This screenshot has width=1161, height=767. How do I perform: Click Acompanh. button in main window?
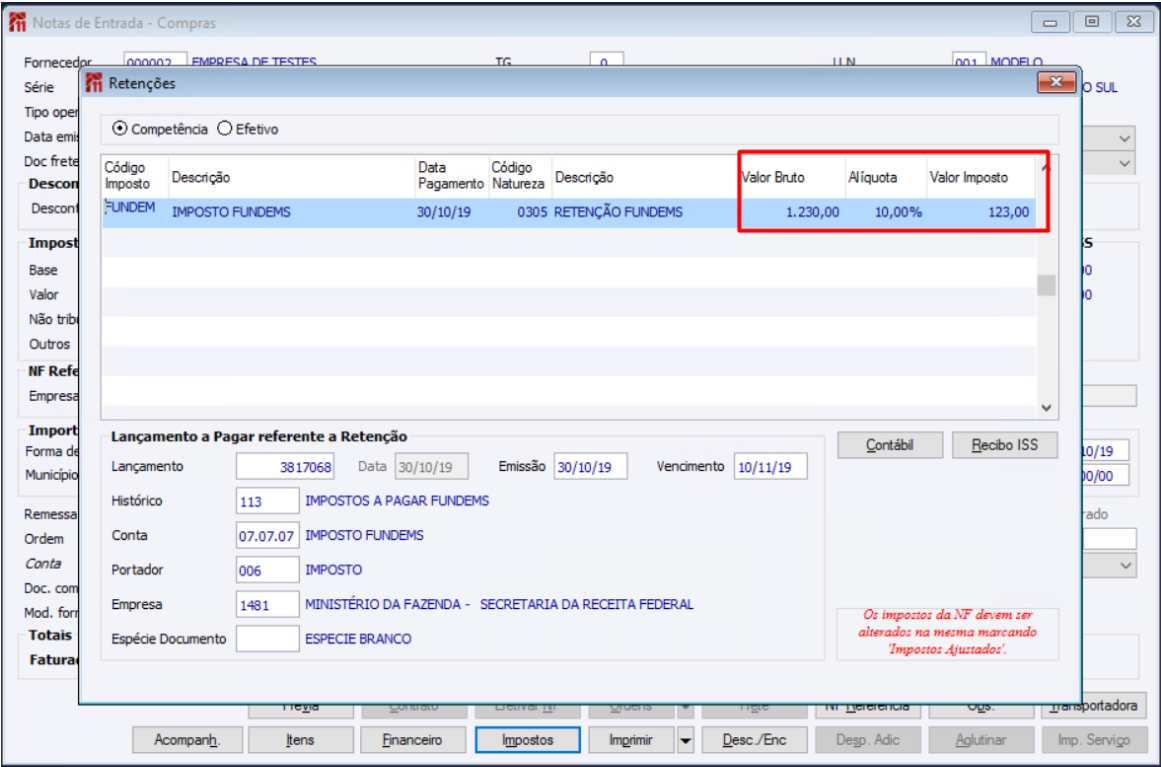point(187,740)
